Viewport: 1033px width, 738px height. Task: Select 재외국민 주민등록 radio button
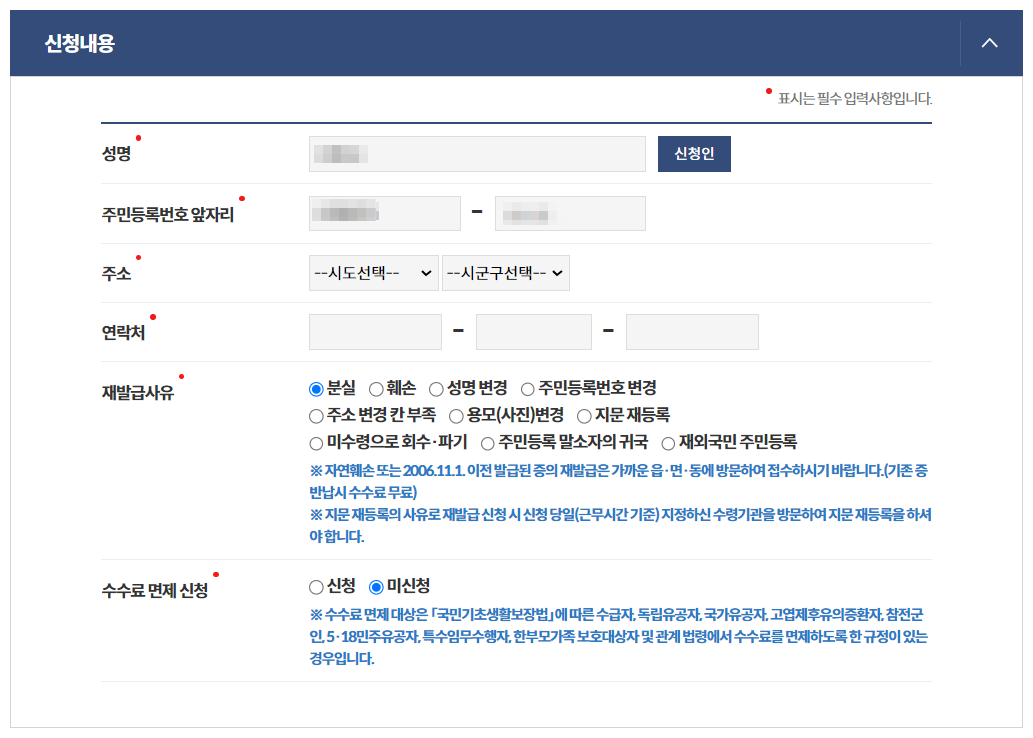tap(668, 443)
